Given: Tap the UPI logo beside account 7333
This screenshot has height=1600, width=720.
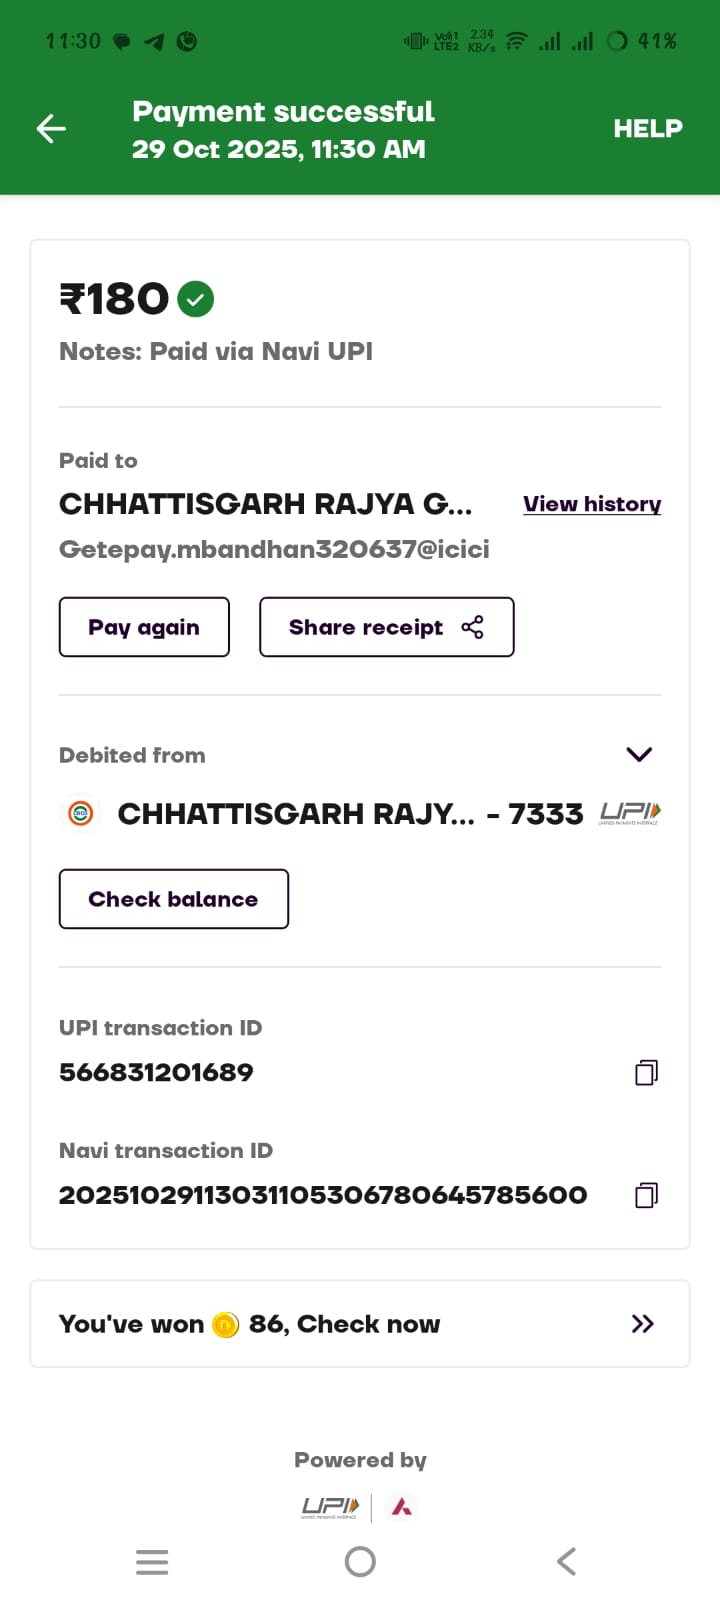Looking at the screenshot, I should click(x=630, y=814).
